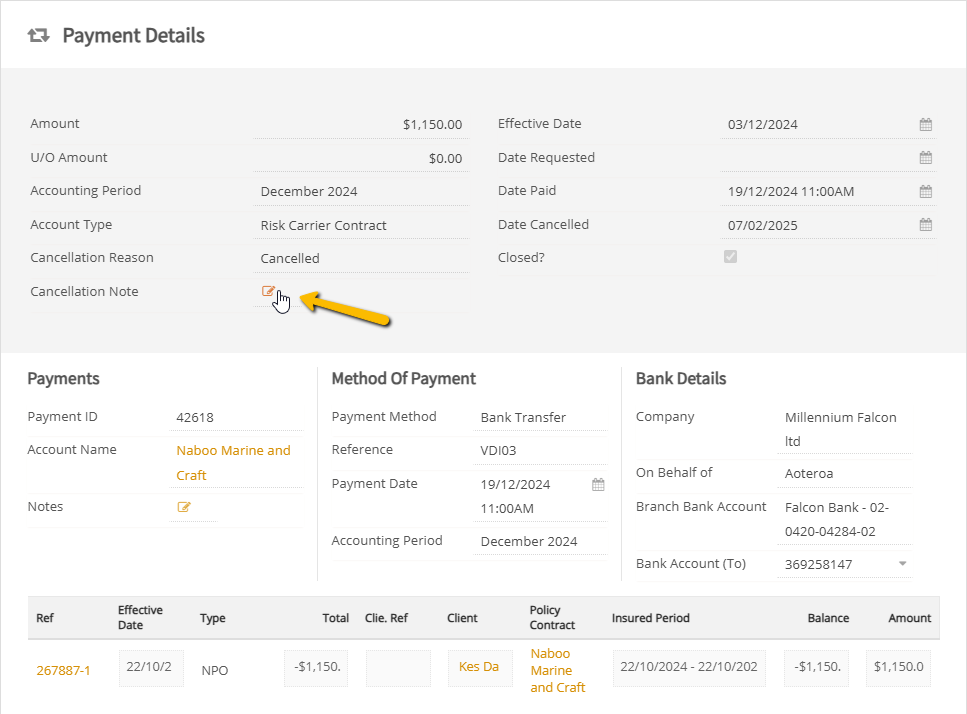Open the Naboo Marine and Craft account link
The width and height of the screenshot is (967, 714).
coord(233,462)
